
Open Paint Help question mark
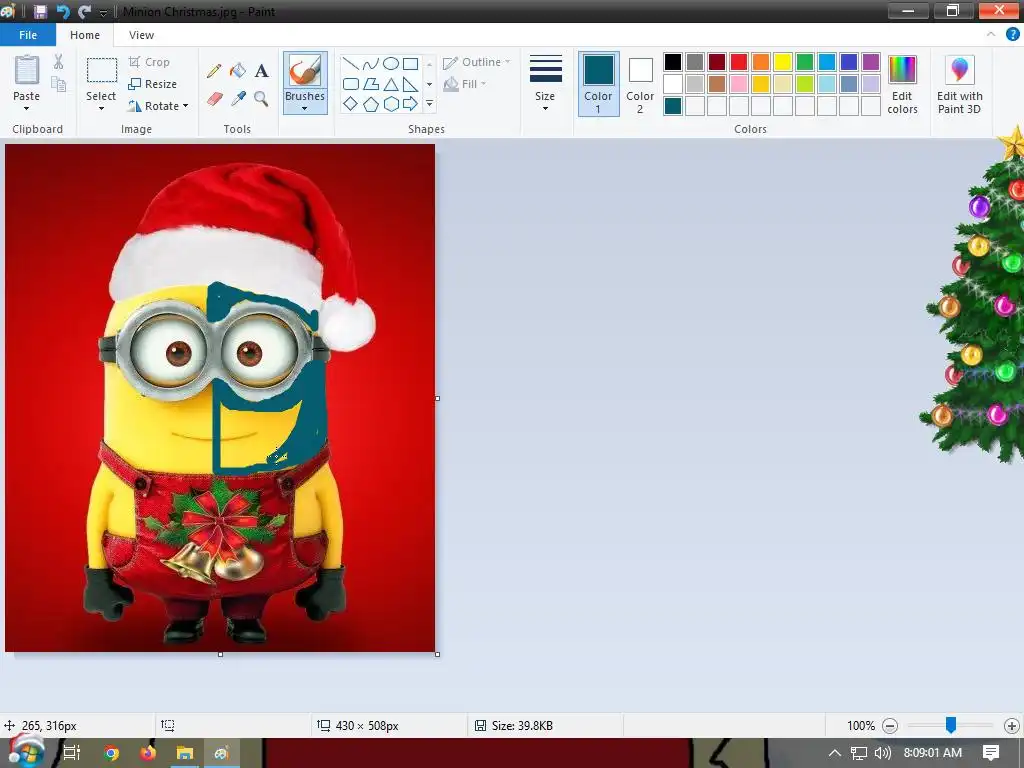click(x=1013, y=35)
